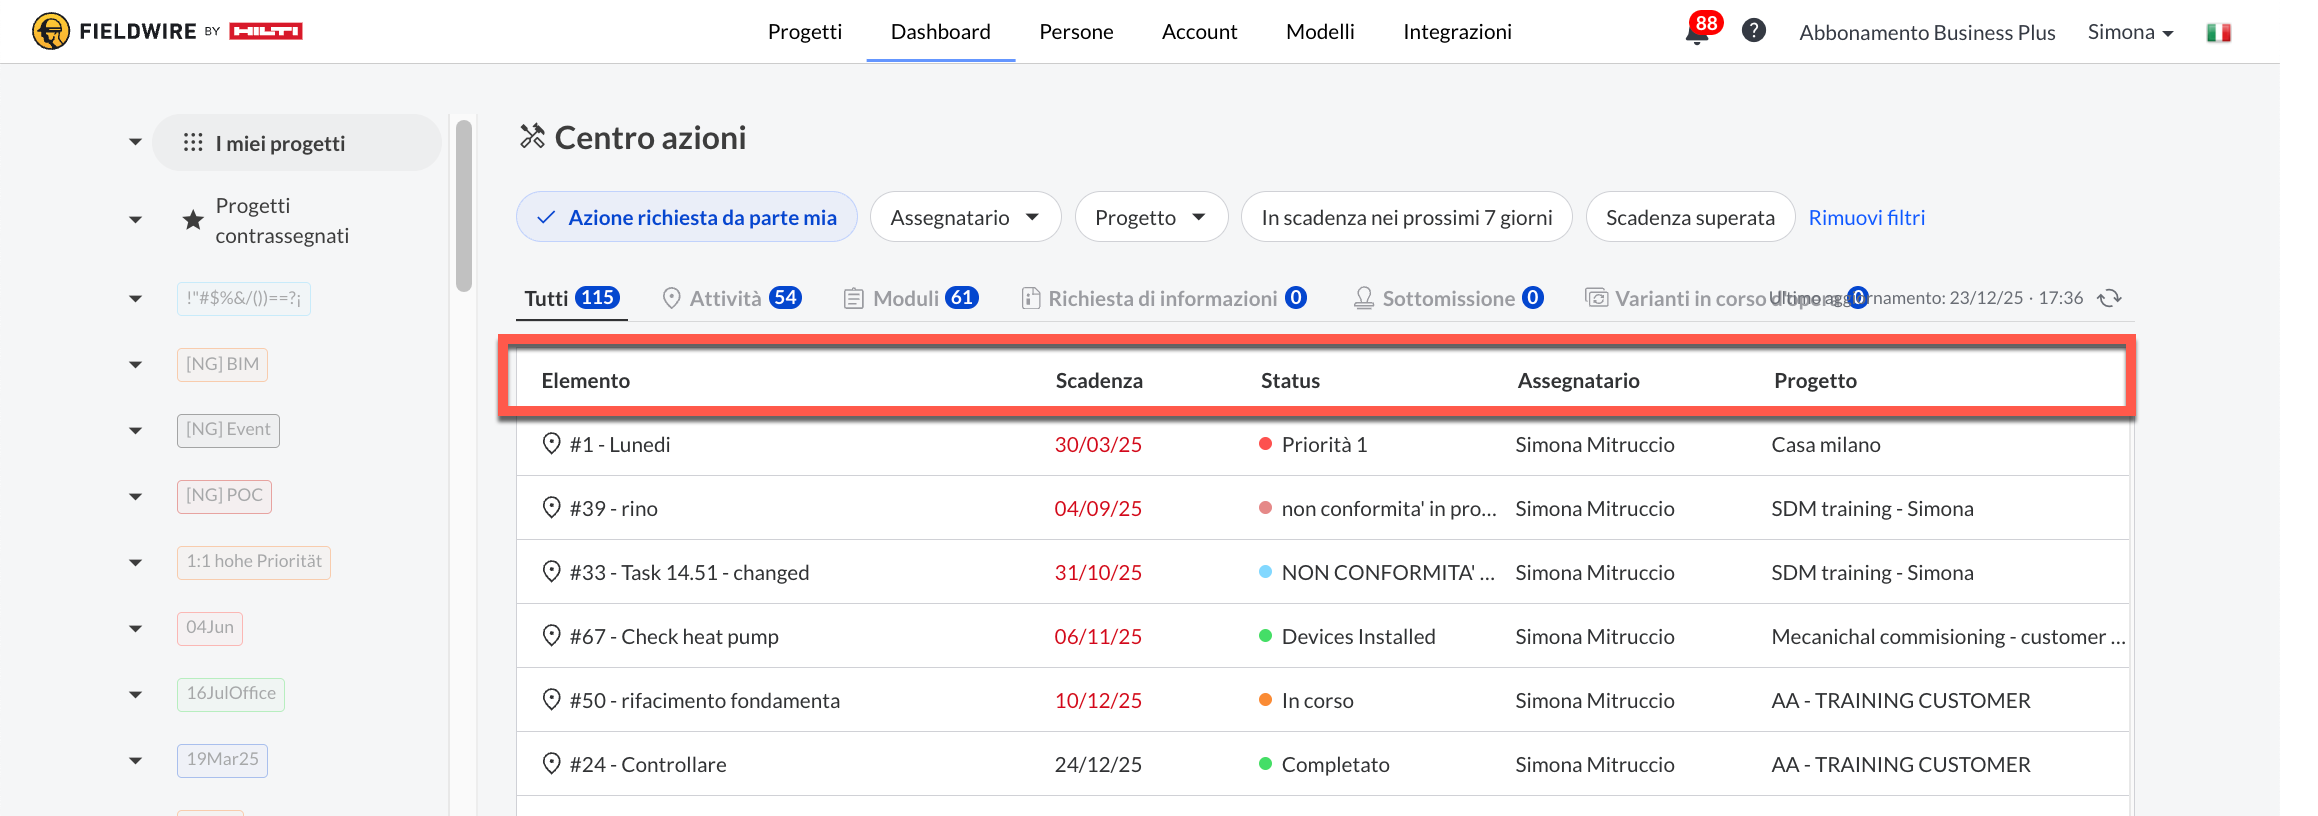Click the help question mark icon
Viewport: 2318px width, 816px height.
[1753, 31]
